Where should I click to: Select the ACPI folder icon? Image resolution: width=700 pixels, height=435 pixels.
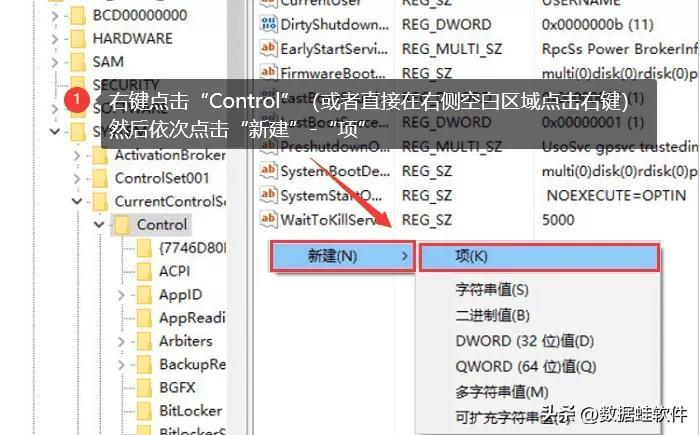coord(144,271)
